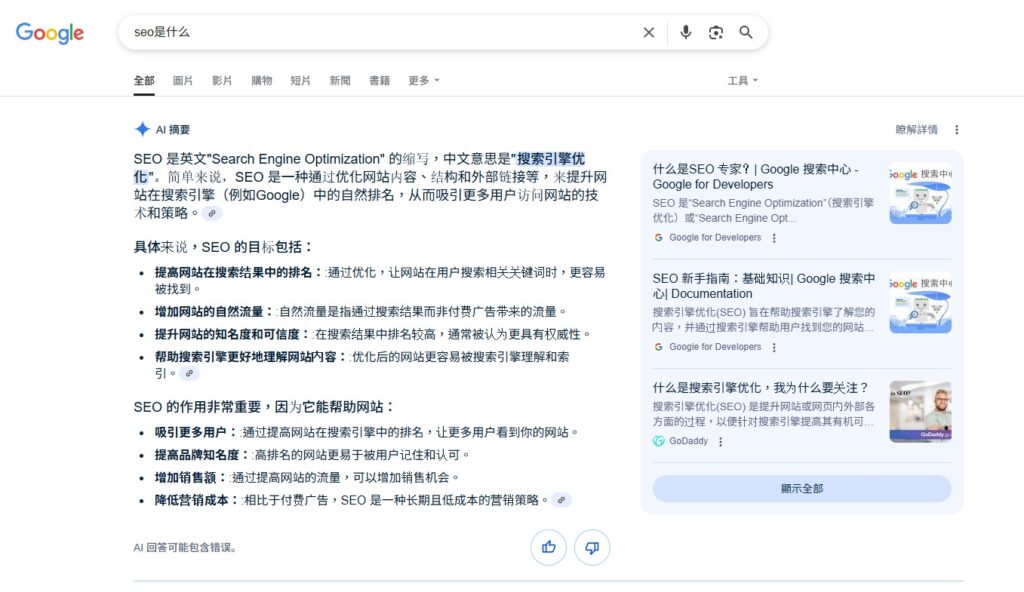1024x592 pixels.
Task: Click Google favicon under SEO 新手指南 card
Action: [658, 347]
